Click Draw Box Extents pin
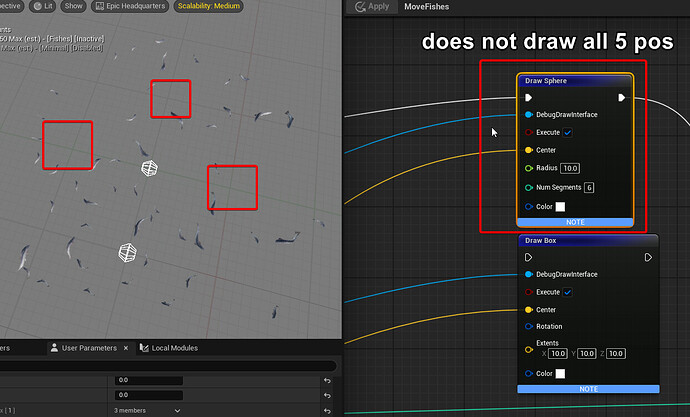 (529, 350)
